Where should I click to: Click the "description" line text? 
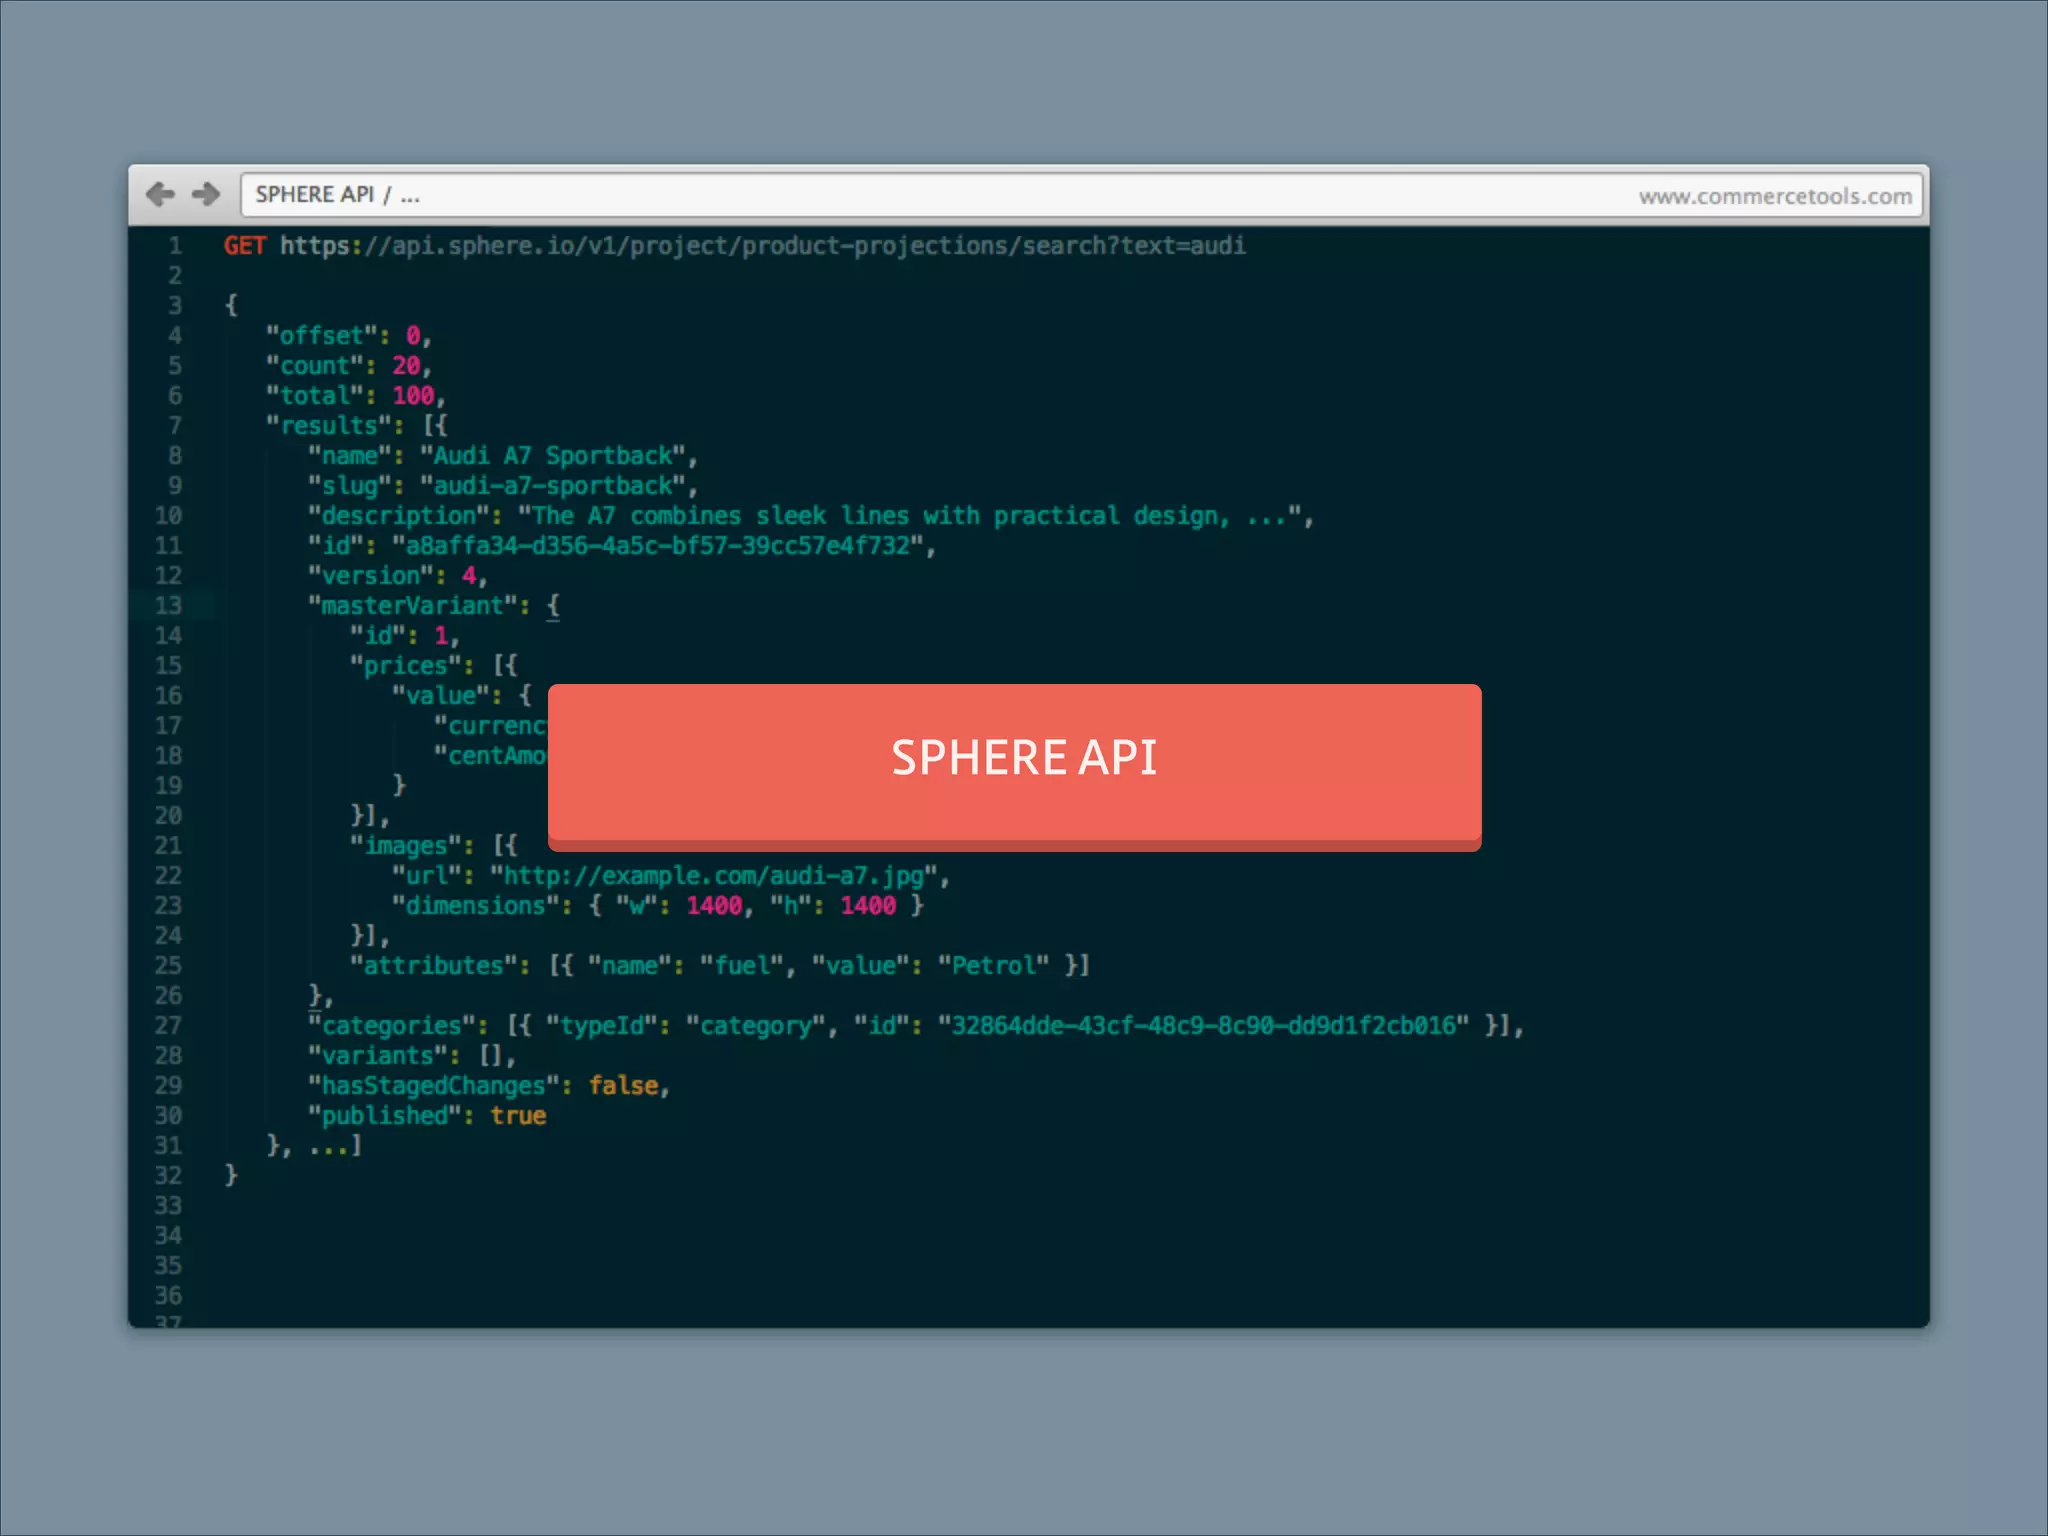[810, 515]
